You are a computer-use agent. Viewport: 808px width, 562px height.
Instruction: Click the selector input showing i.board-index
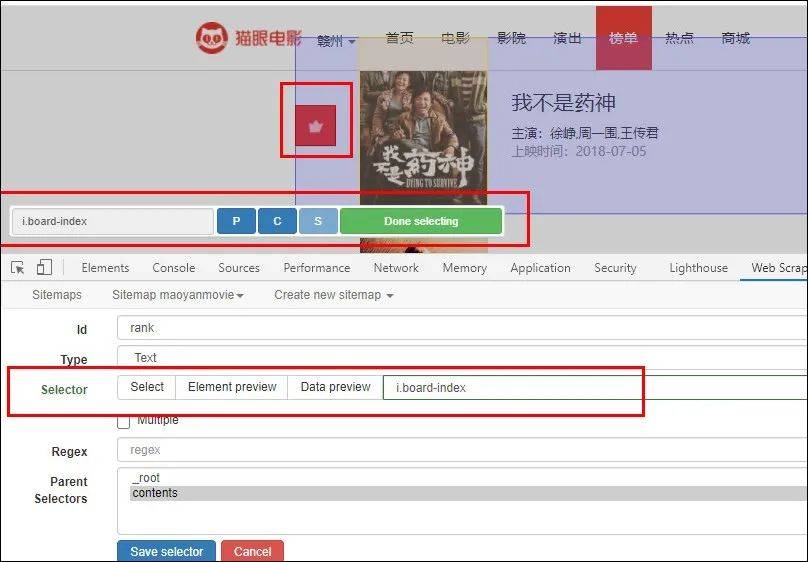(x=595, y=387)
